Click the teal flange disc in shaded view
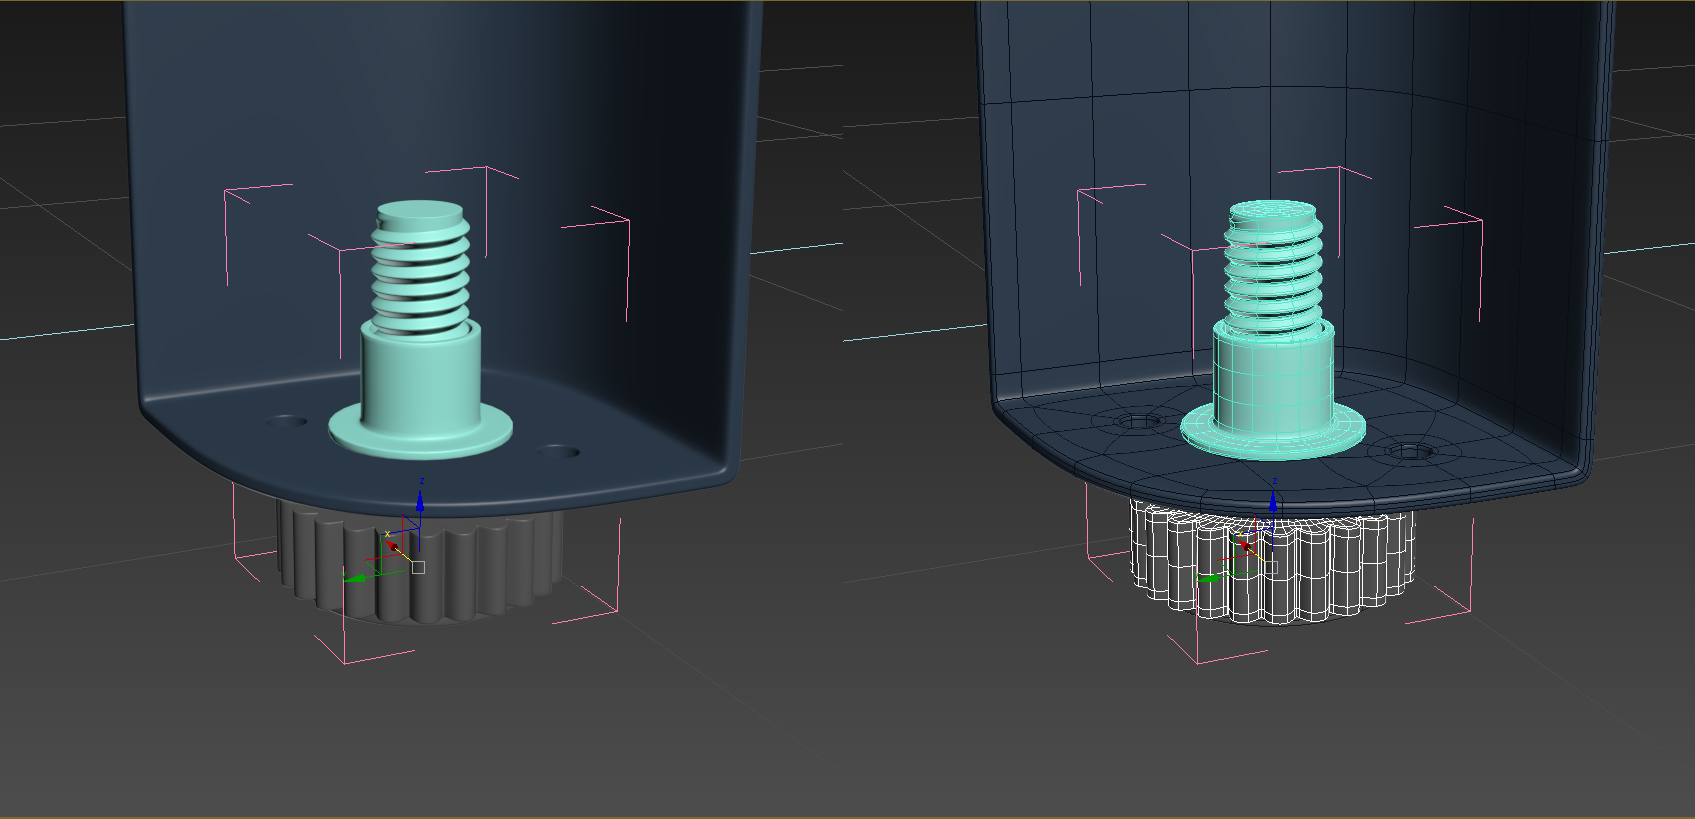The width and height of the screenshot is (1695, 819). pos(421,432)
